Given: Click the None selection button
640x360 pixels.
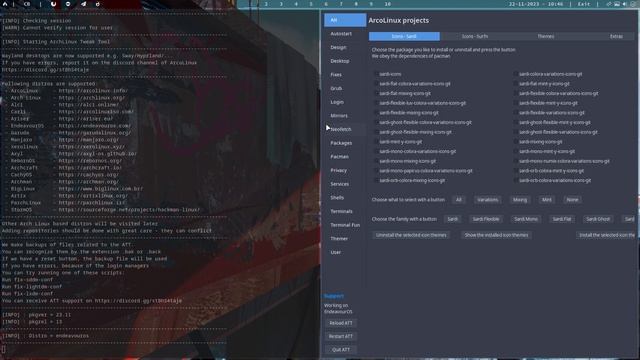Looking at the screenshot, I should tap(572, 200).
